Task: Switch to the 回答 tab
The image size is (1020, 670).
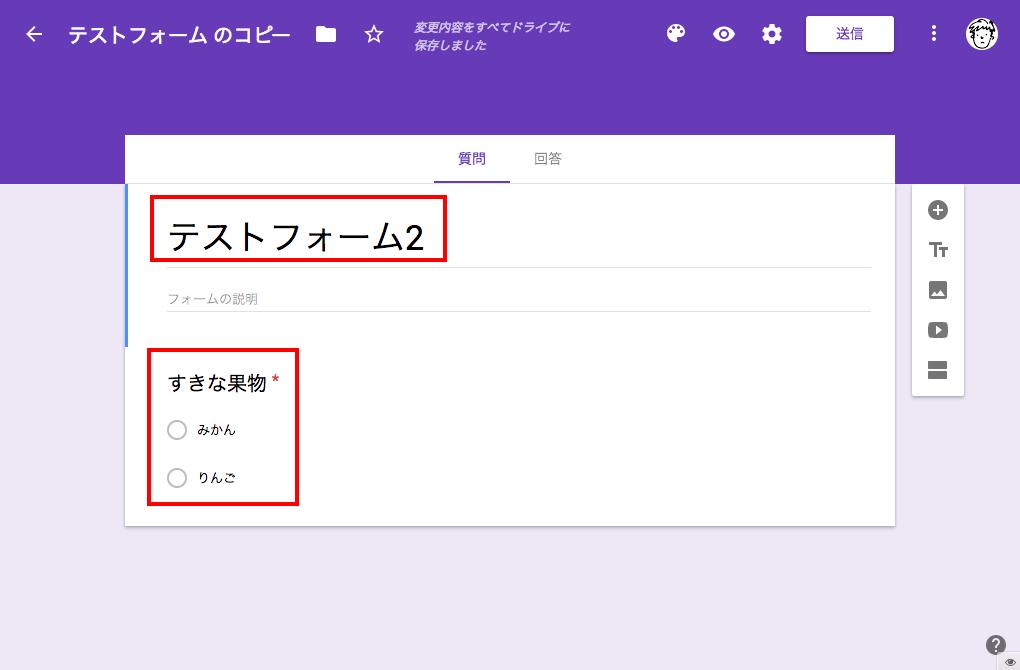Action: point(548,159)
